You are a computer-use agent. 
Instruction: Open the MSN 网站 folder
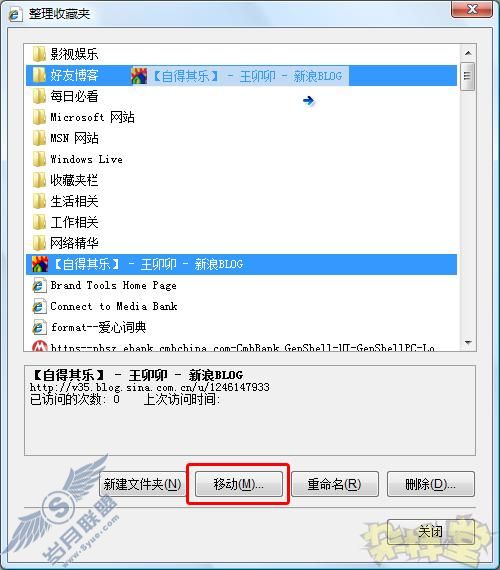74,138
